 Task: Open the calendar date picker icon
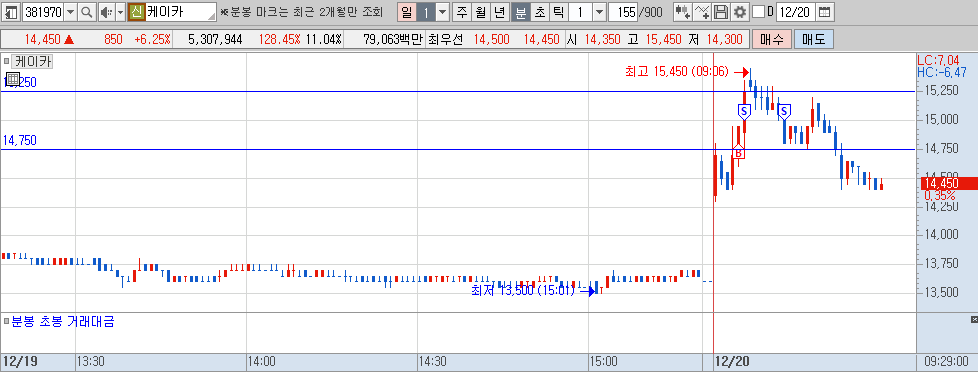coord(824,12)
